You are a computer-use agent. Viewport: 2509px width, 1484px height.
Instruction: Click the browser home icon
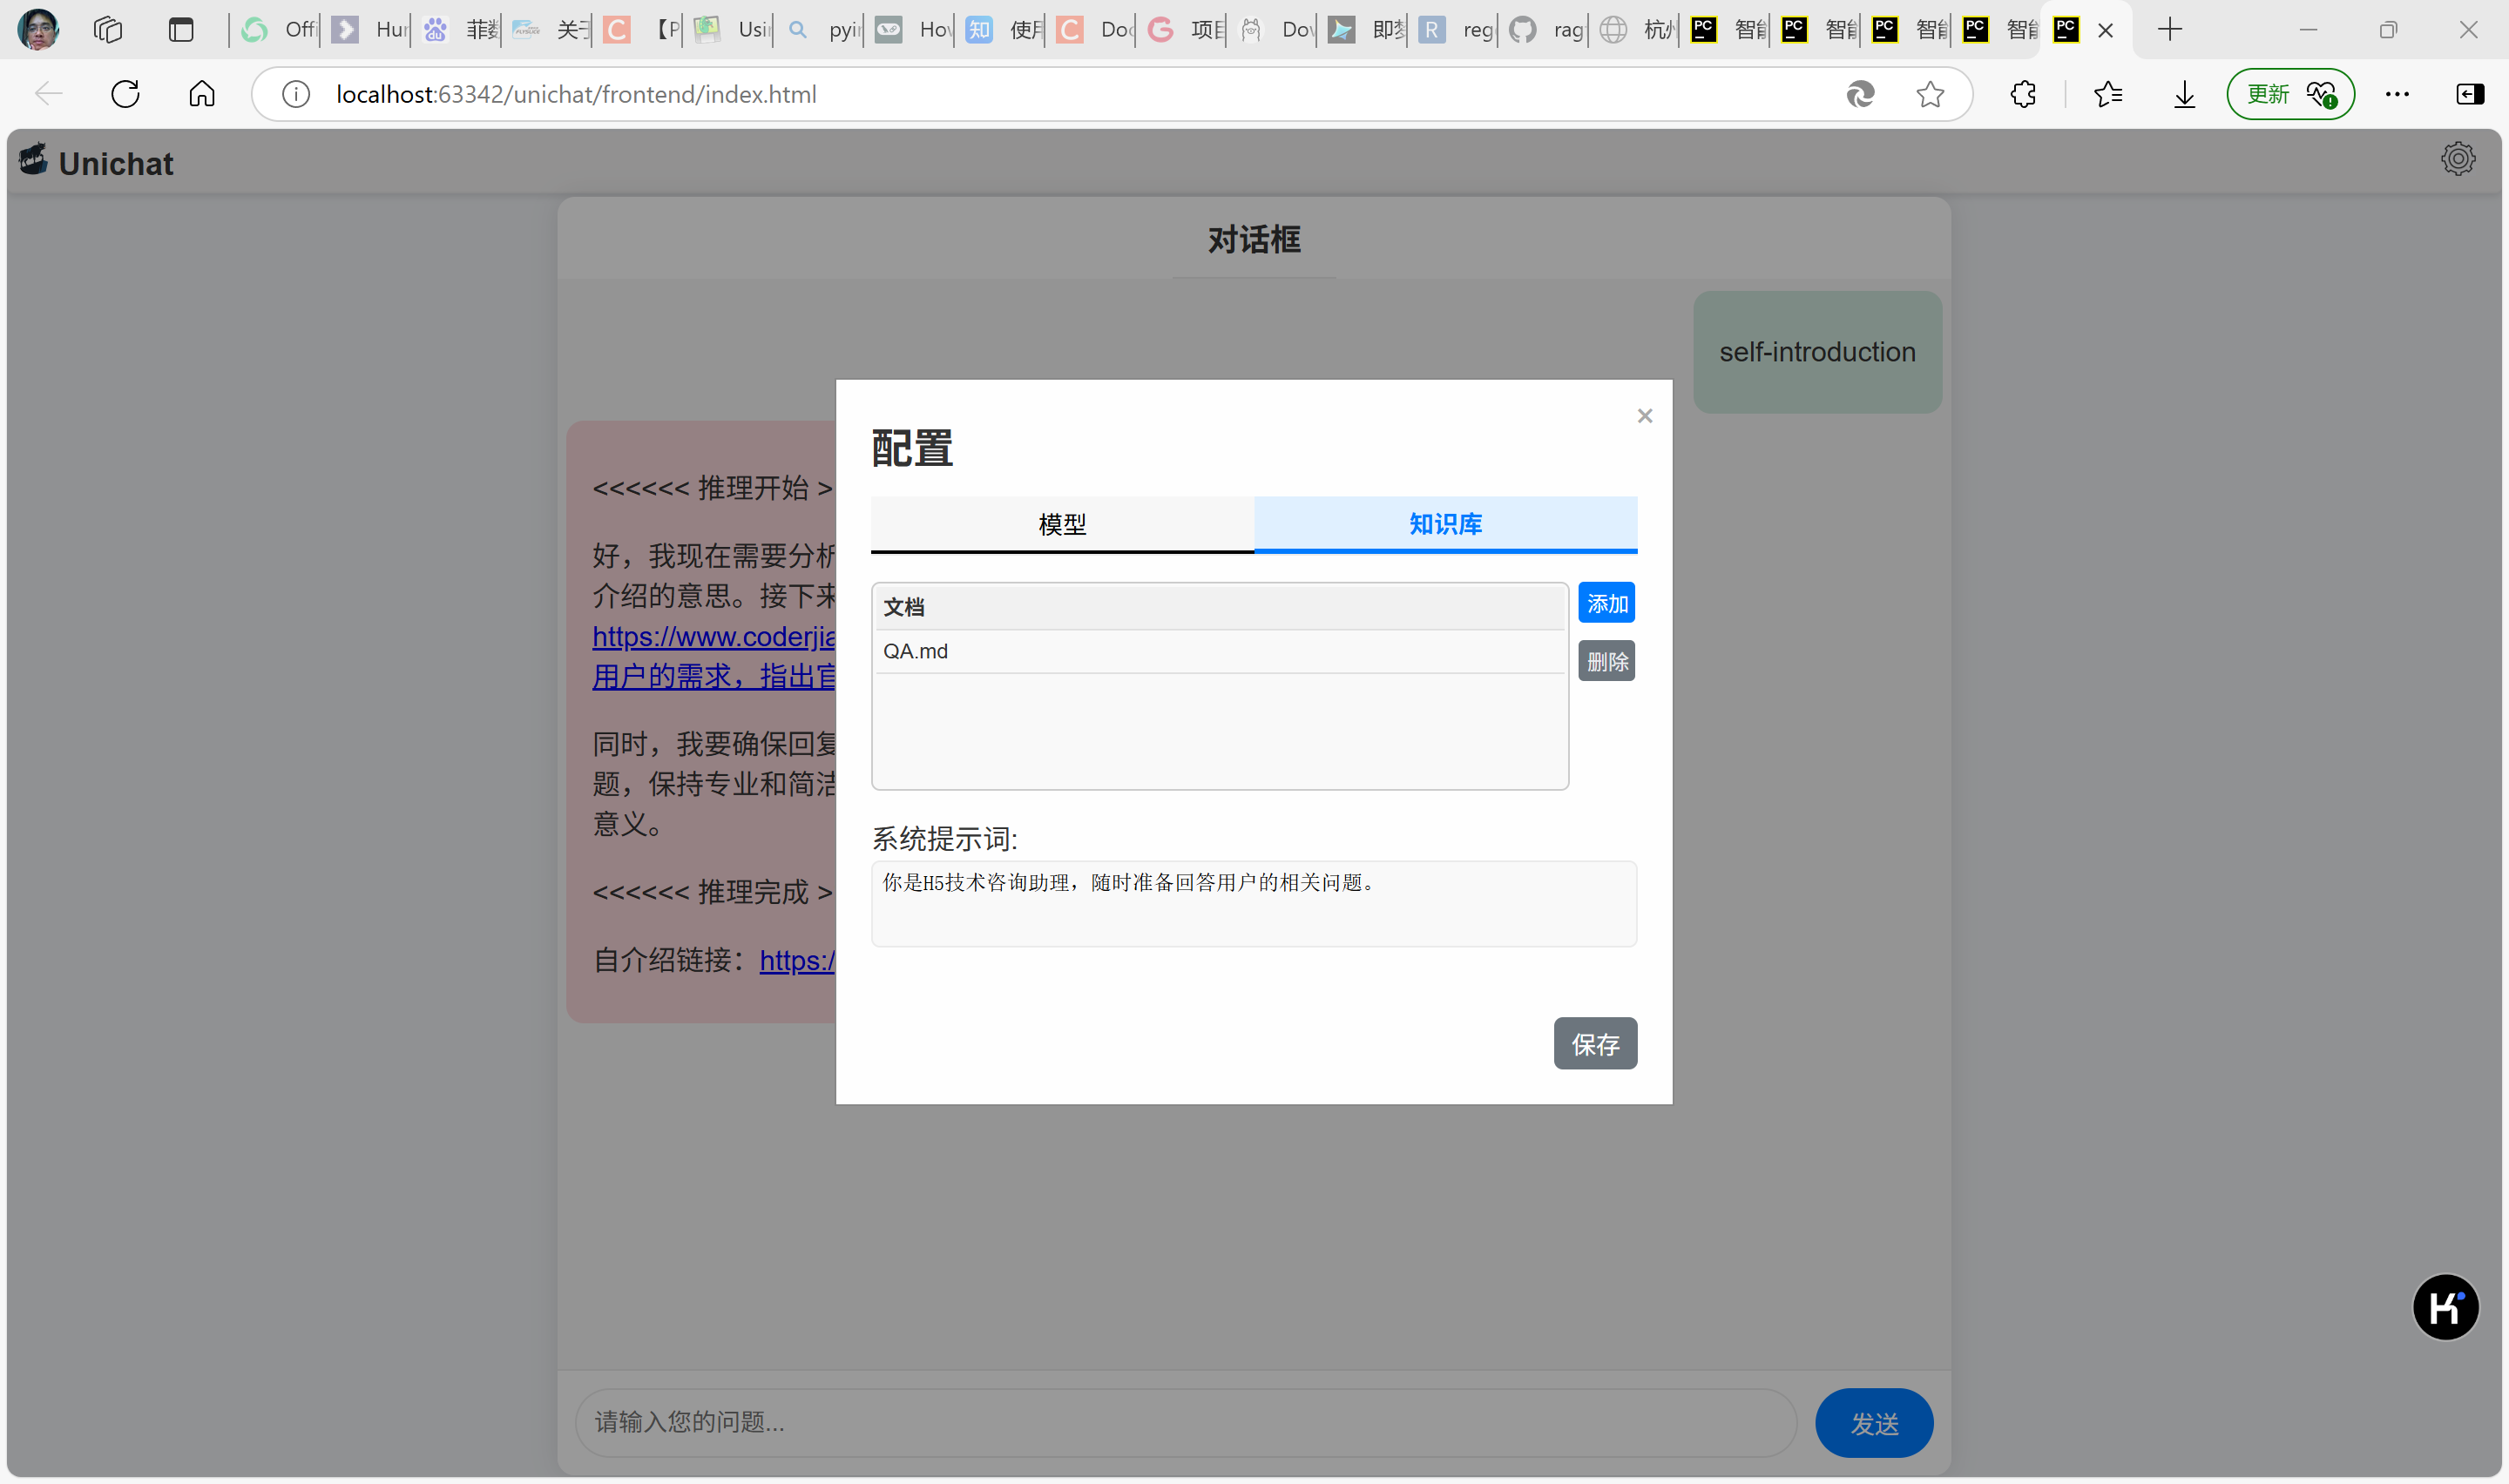pyautogui.click(x=201, y=93)
